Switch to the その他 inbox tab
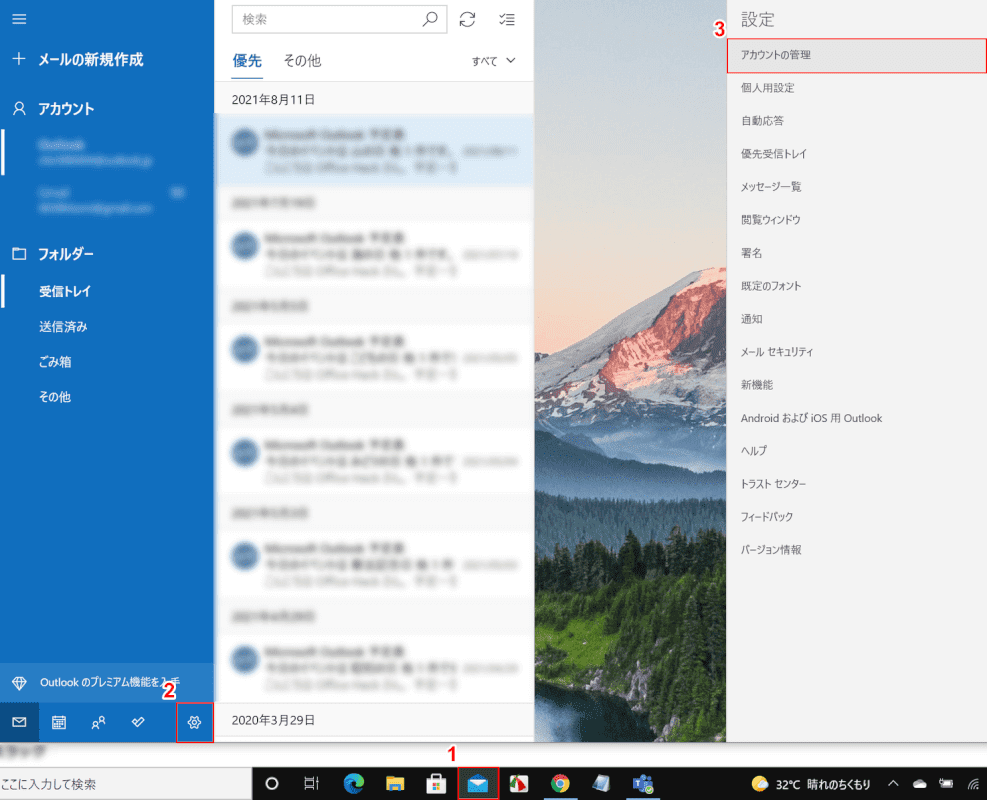 [x=302, y=60]
